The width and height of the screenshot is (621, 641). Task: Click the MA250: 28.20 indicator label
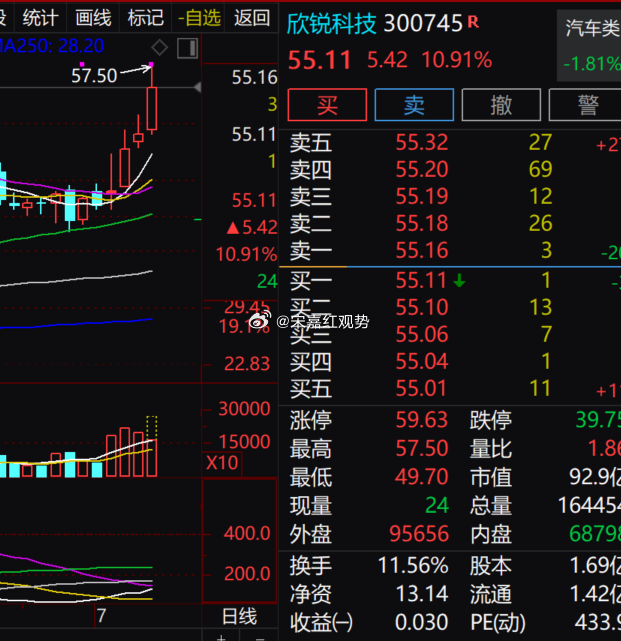52,46
